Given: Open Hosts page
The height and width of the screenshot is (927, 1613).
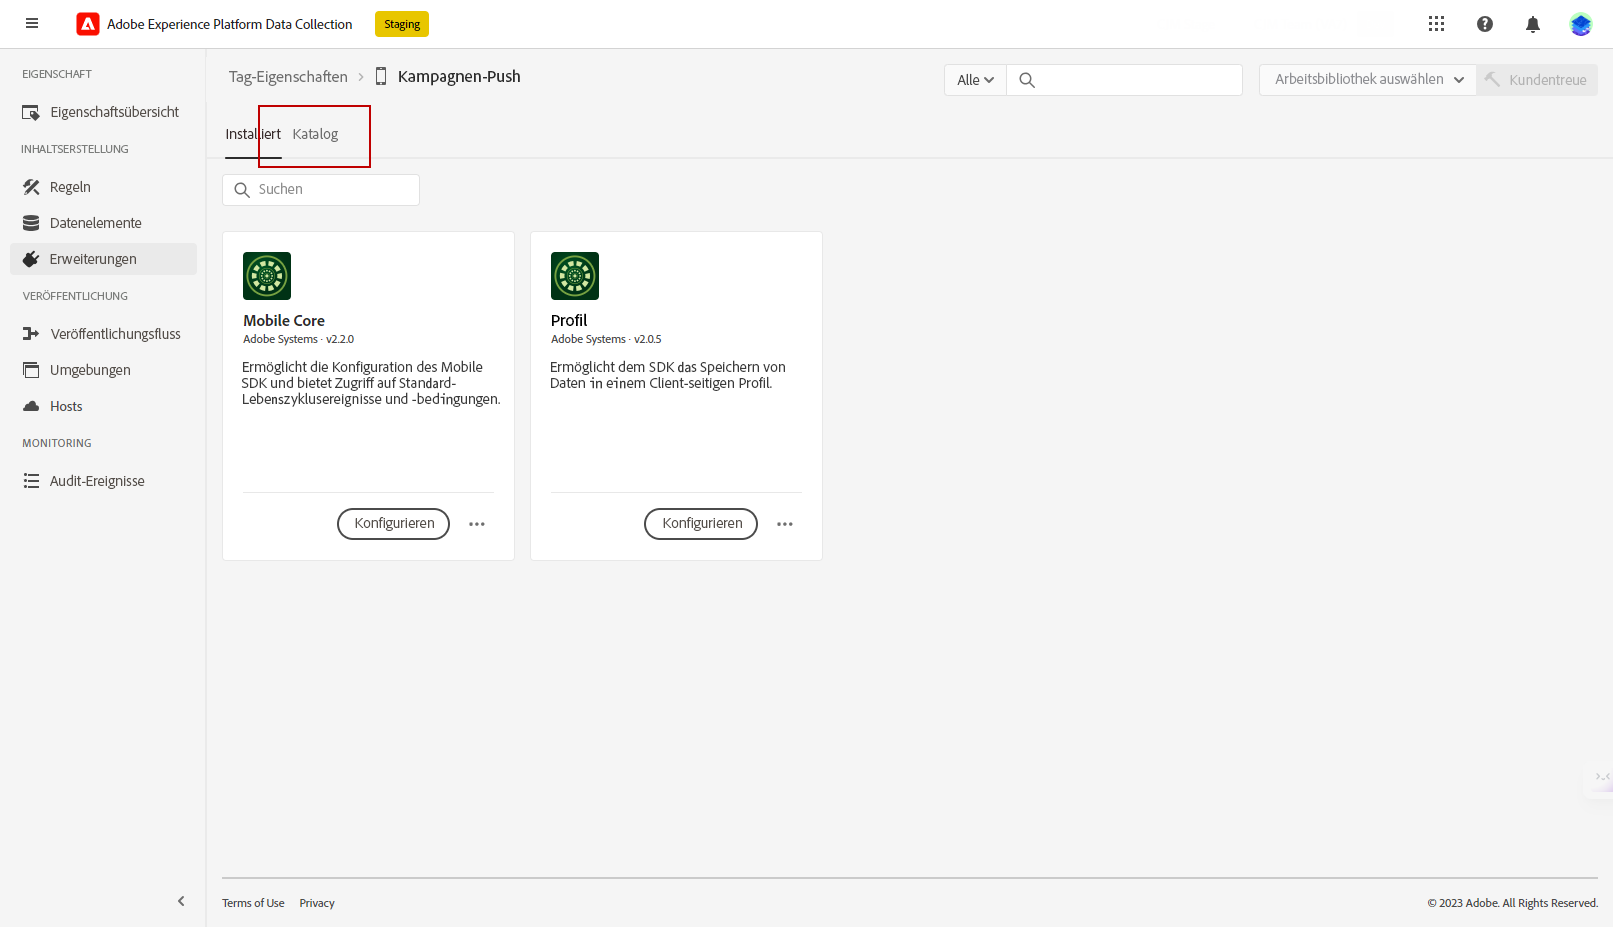Looking at the screenshot, I should point(104,406).
